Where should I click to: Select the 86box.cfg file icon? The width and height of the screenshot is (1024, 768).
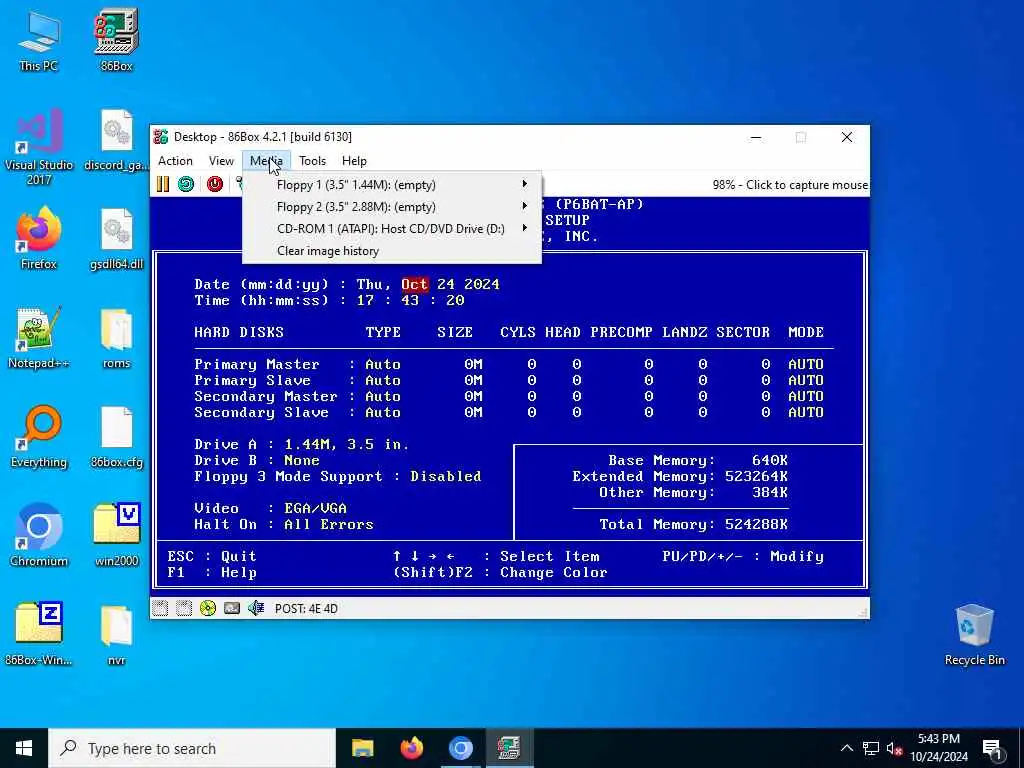[116, 438]
